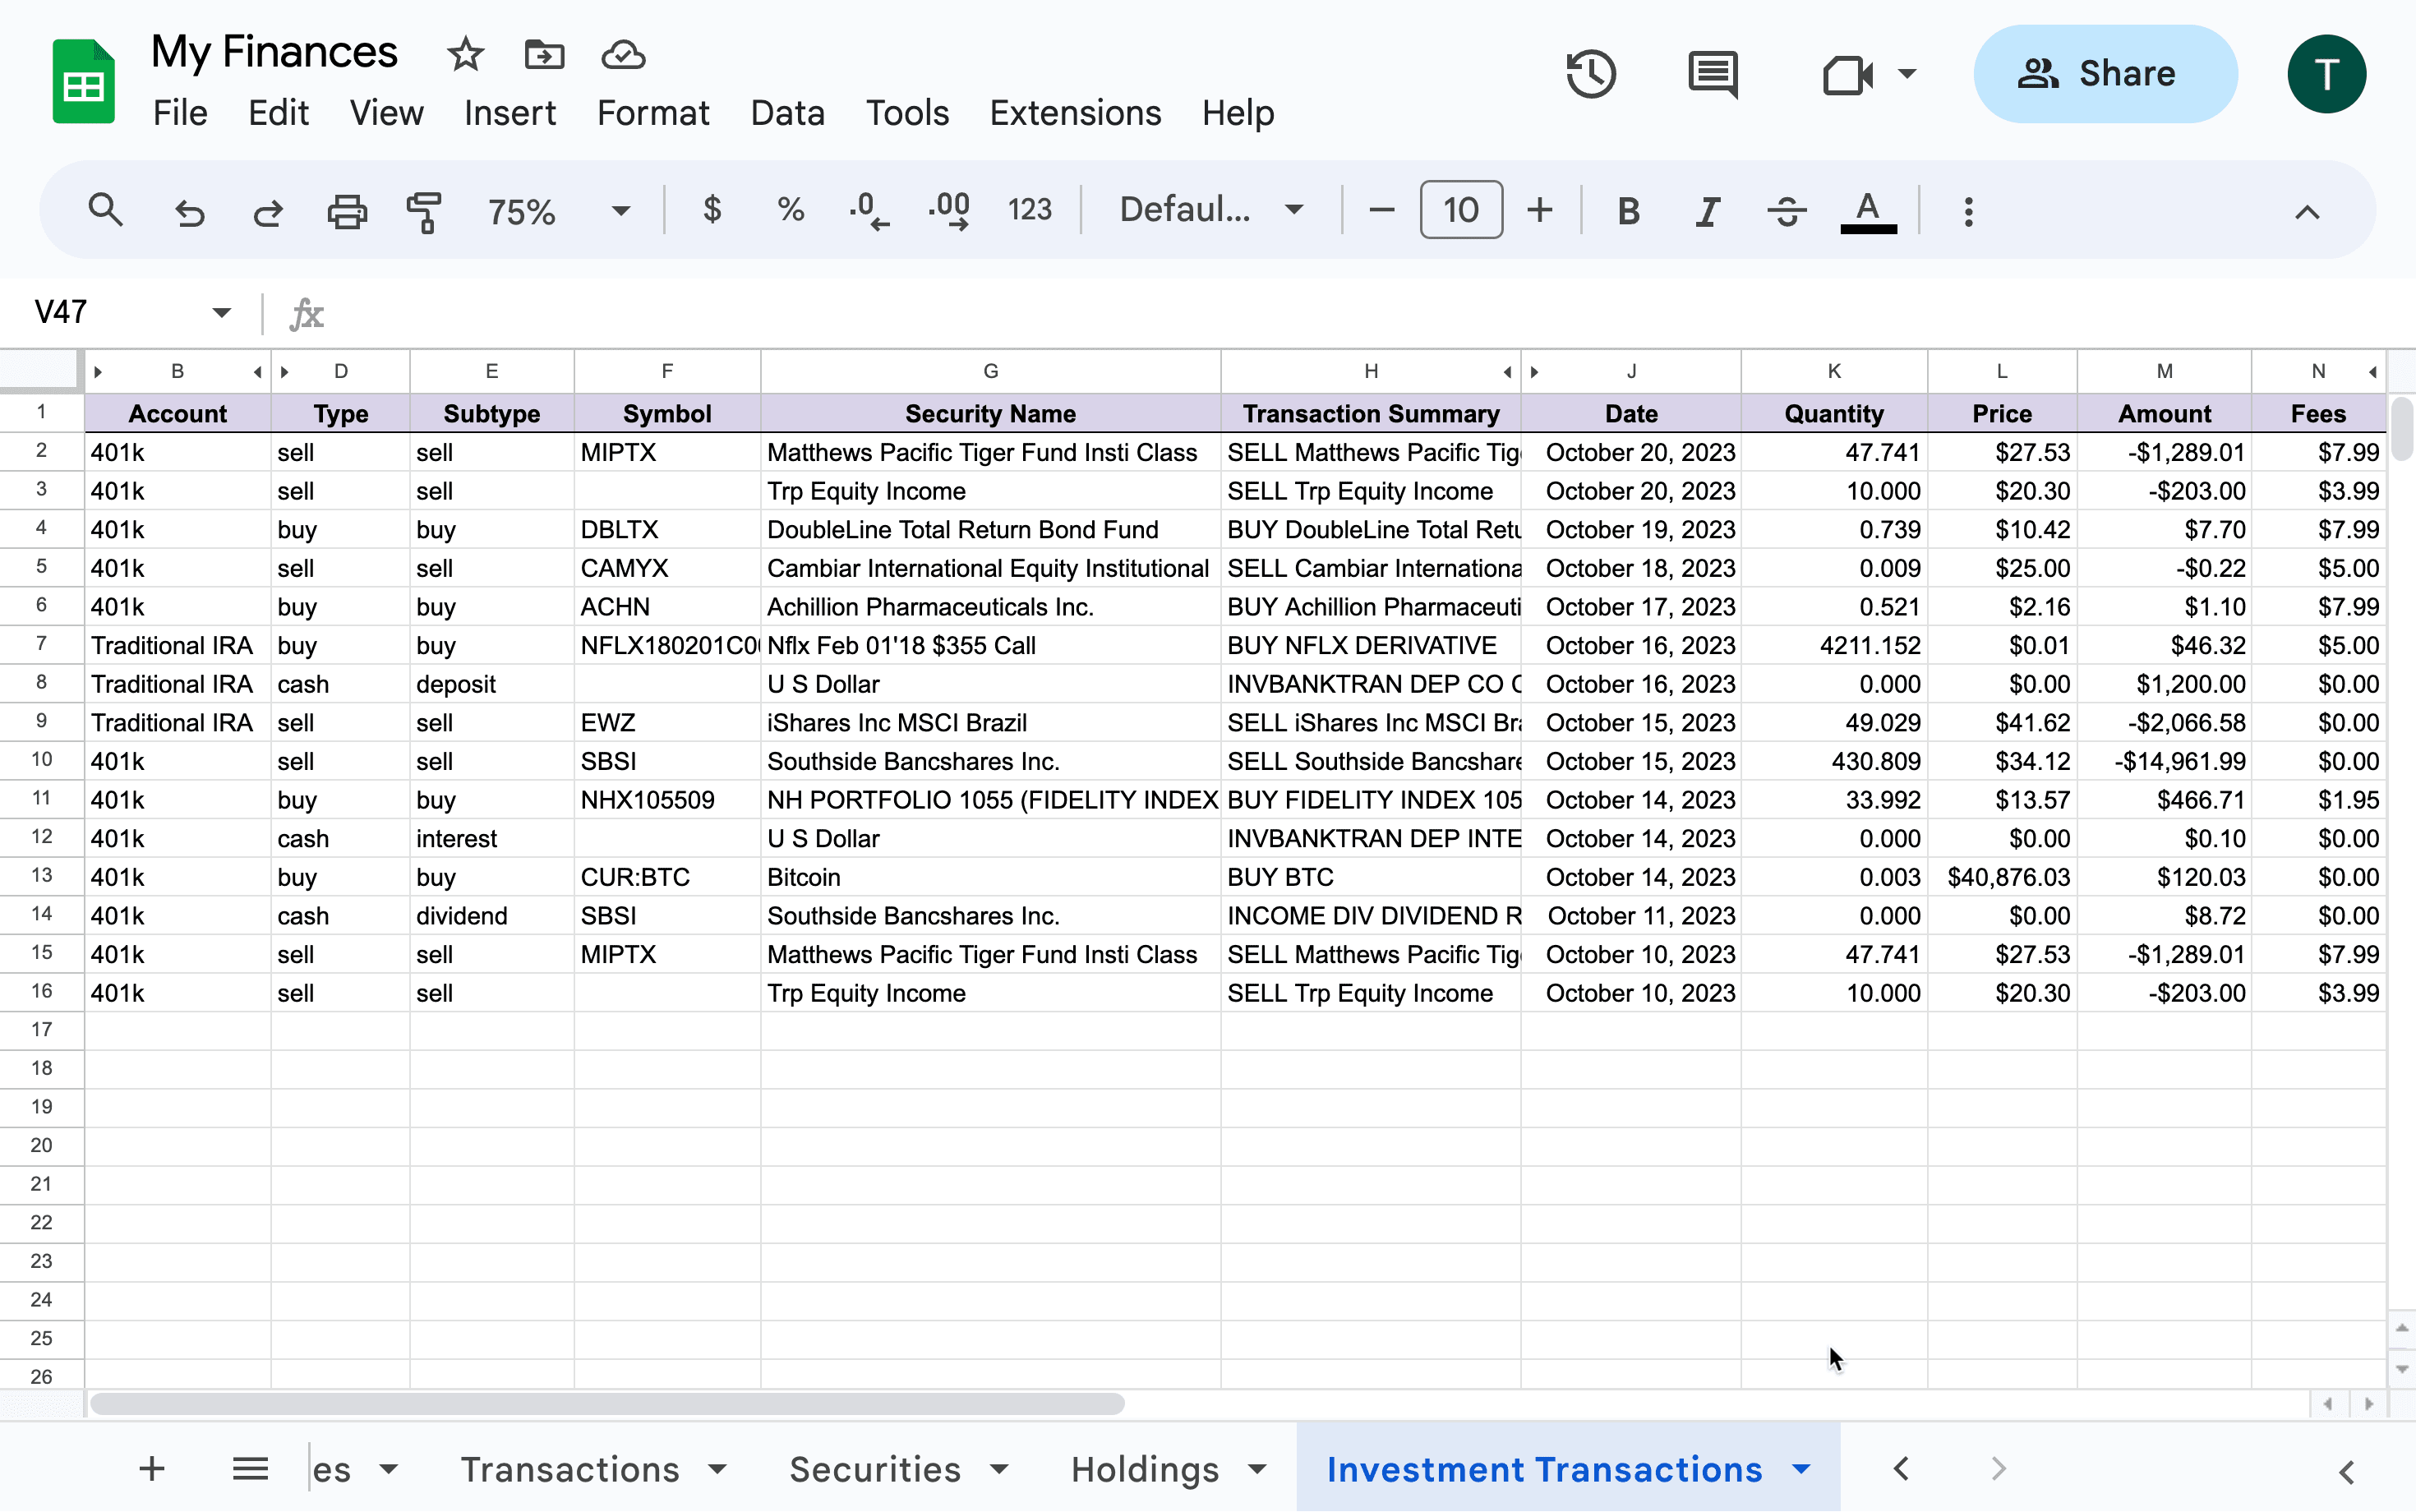Screen dimensions: 2416x1512
Task: Add a new sheet
Action: click(151, 1469)
